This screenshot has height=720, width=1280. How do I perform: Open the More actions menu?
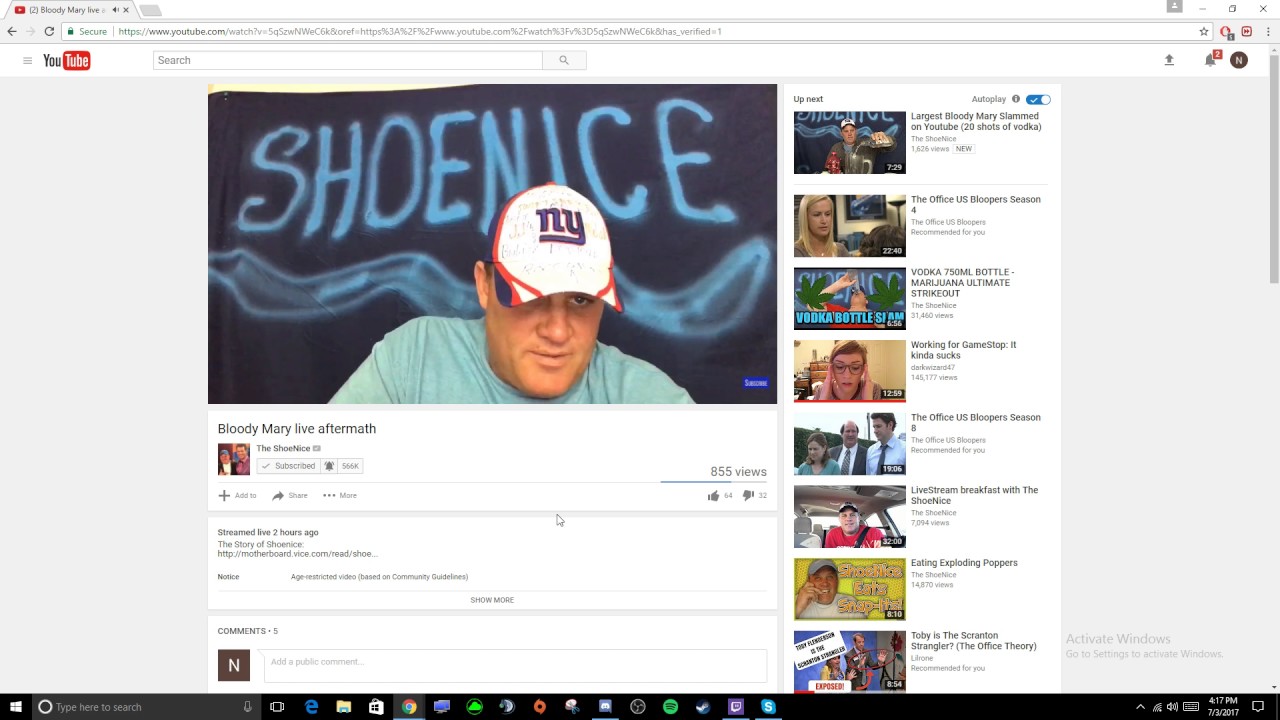tap(339, 495)
